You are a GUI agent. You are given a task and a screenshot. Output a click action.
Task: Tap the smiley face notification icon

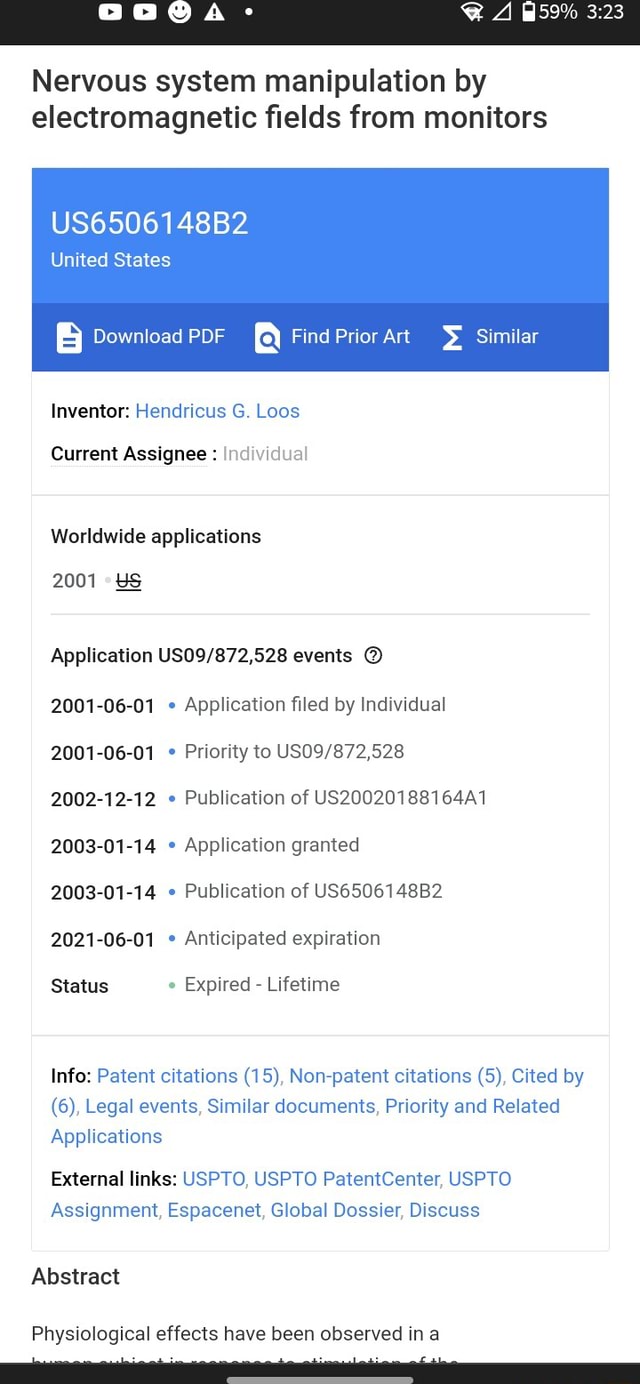180,12
